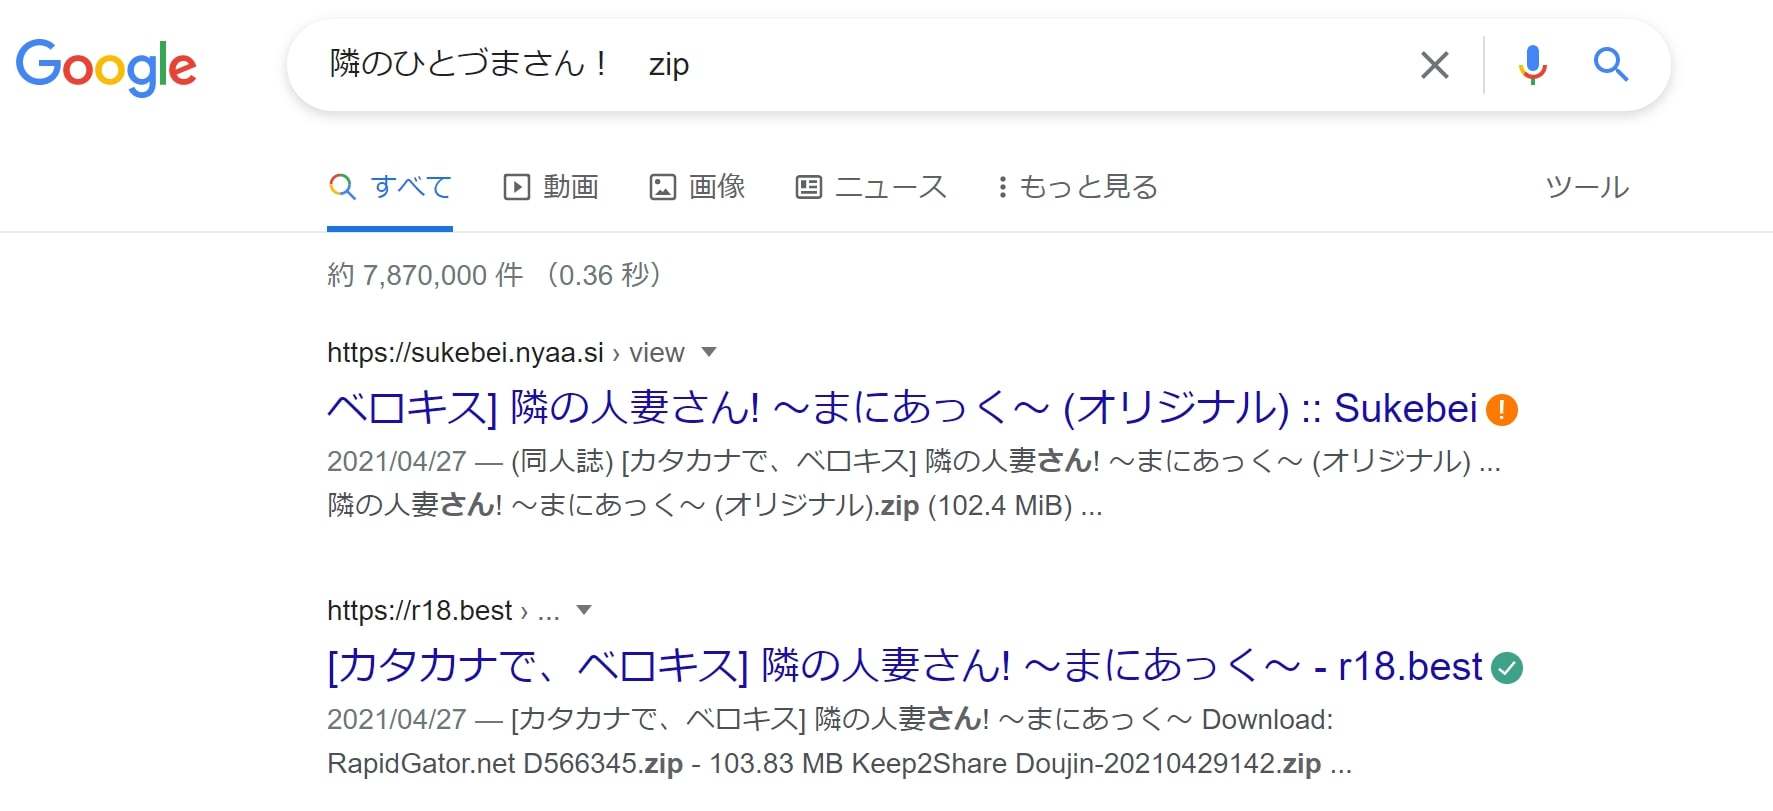Expand dropdown arrow next to r18.best URL
This screenshot has width=1773, height=811.
tap(585, 610)
